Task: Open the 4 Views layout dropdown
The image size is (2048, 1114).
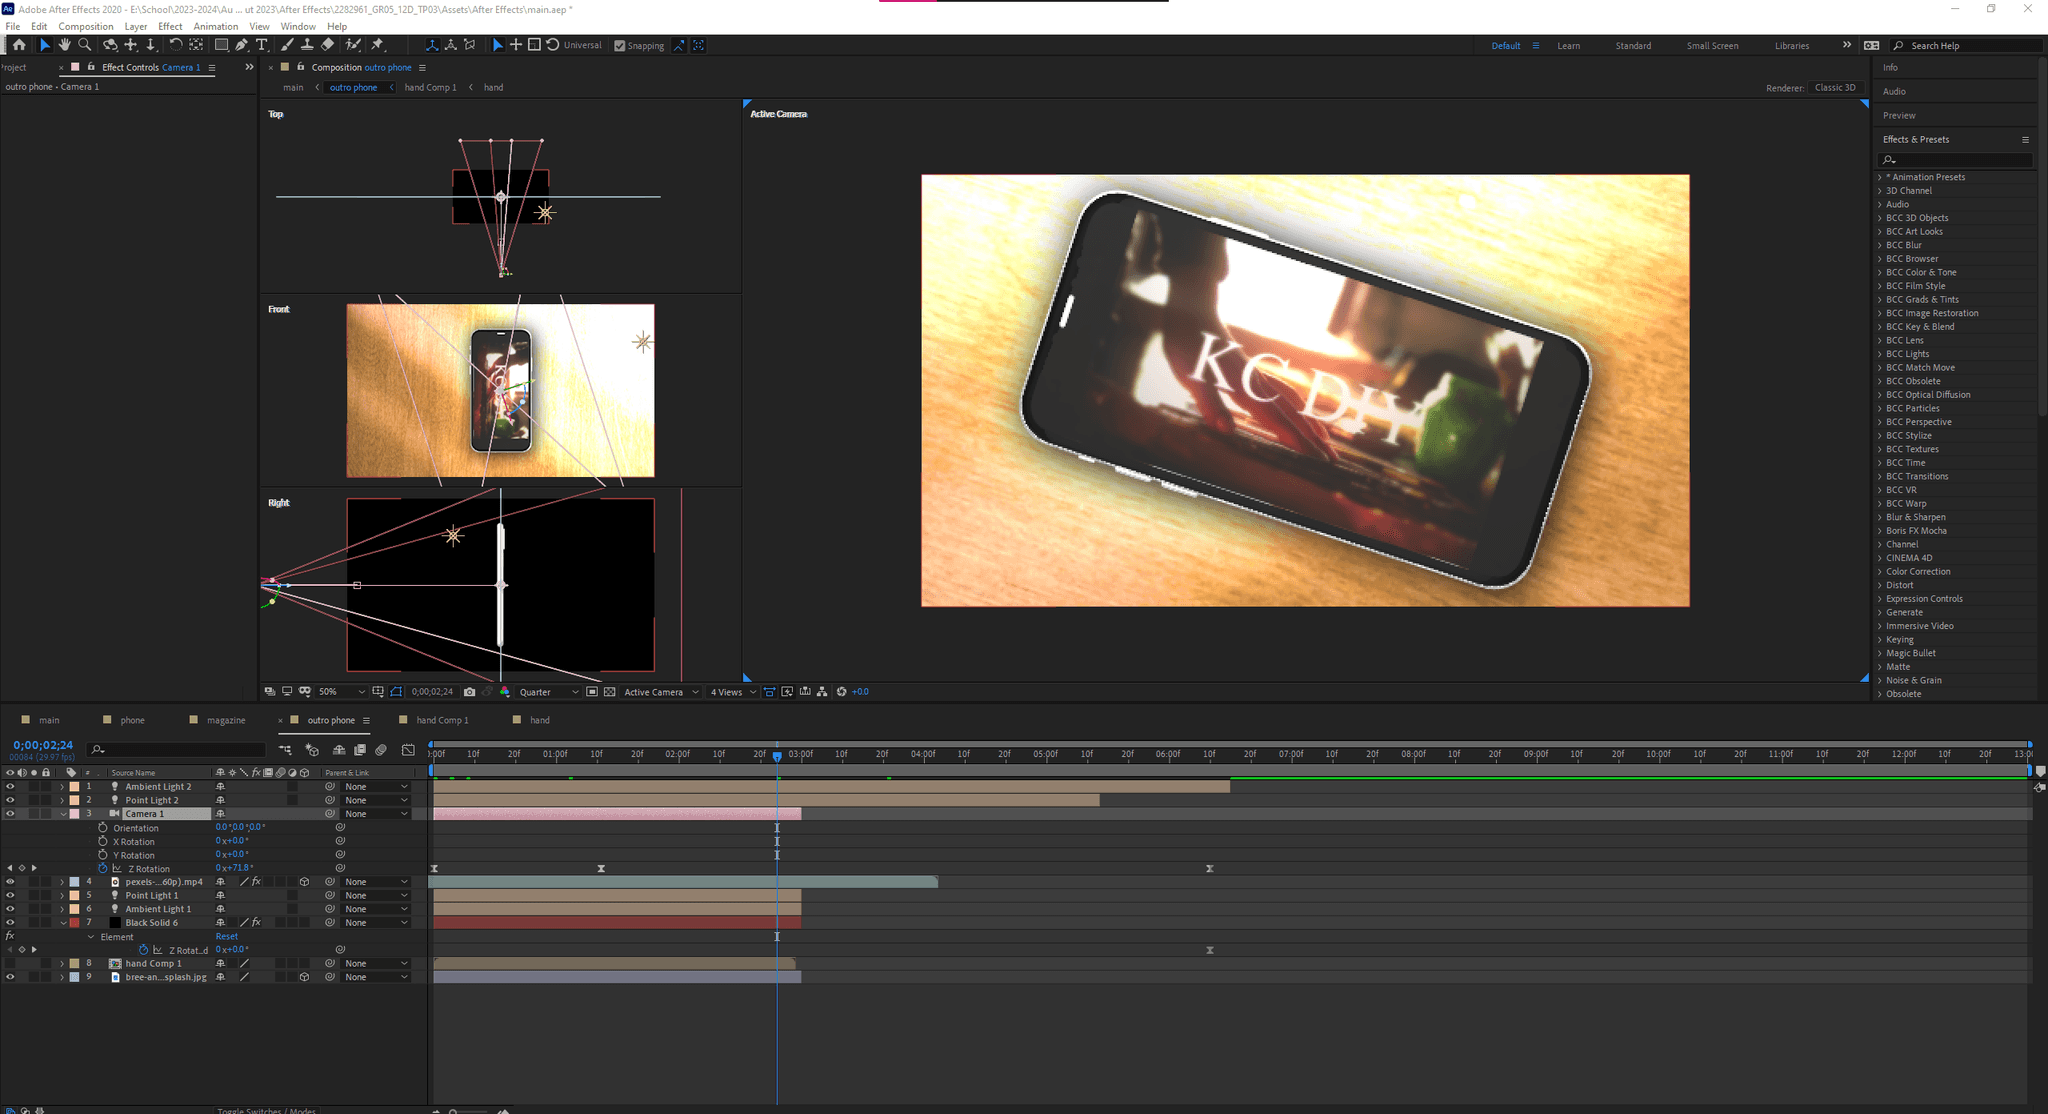Action: (732, 692)
